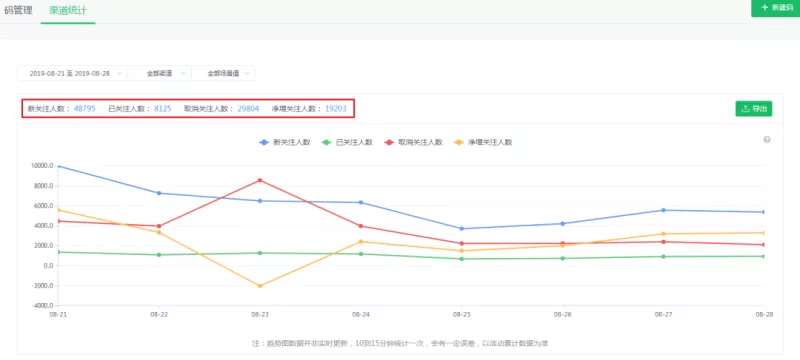Click the green line point on 08-24
The height and width of the screenshot is (360, 800).
(x=361, y=254)
